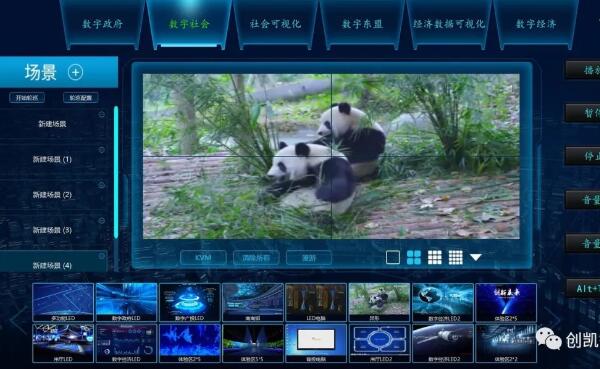Click the KVM button below the preview
600x369 pixels.
(203, 258)
